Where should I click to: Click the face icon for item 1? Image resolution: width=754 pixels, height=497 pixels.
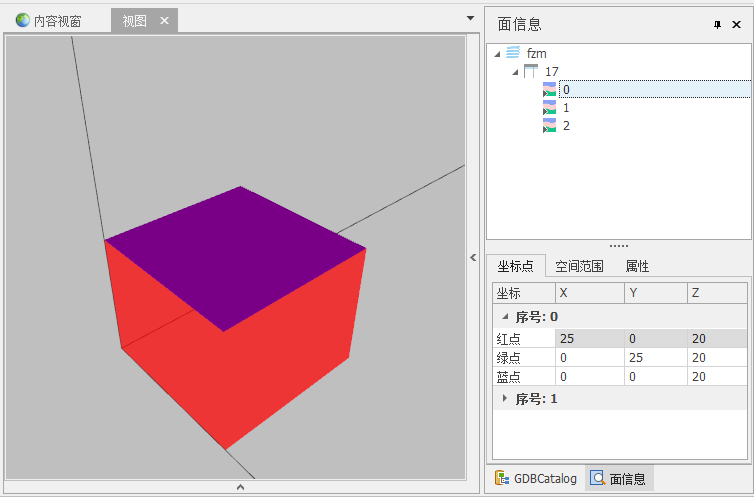(x=549, y=108)
